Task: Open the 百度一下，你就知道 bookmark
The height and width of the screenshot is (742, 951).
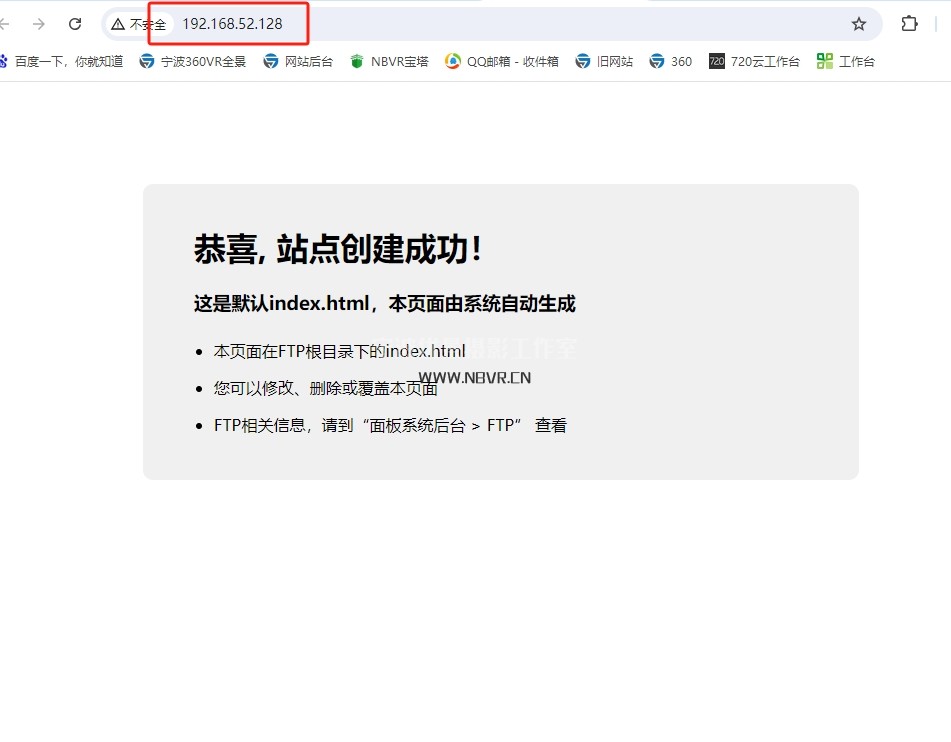Action: pos(61,61)
